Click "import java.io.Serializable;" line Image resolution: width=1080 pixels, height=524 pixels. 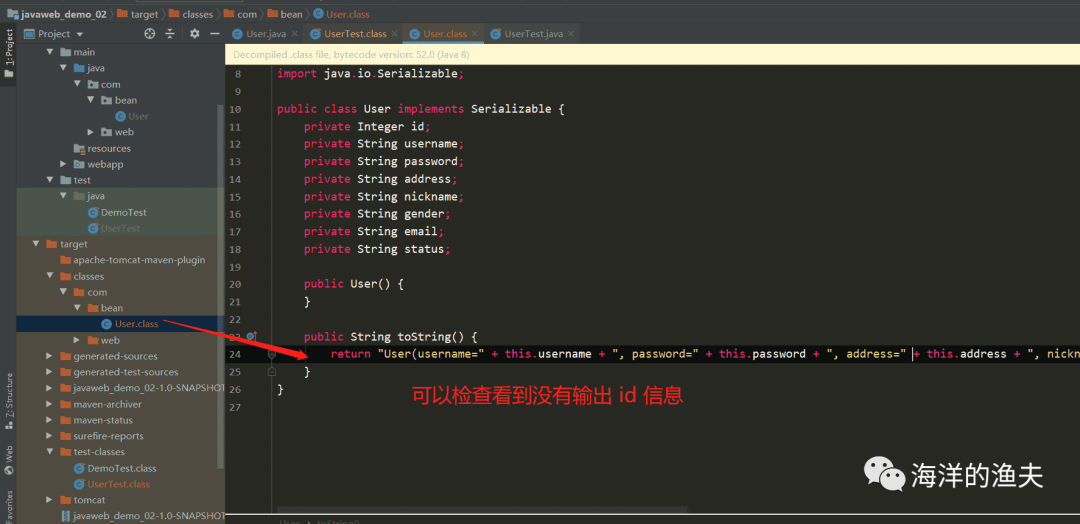[x=371, y=74]
